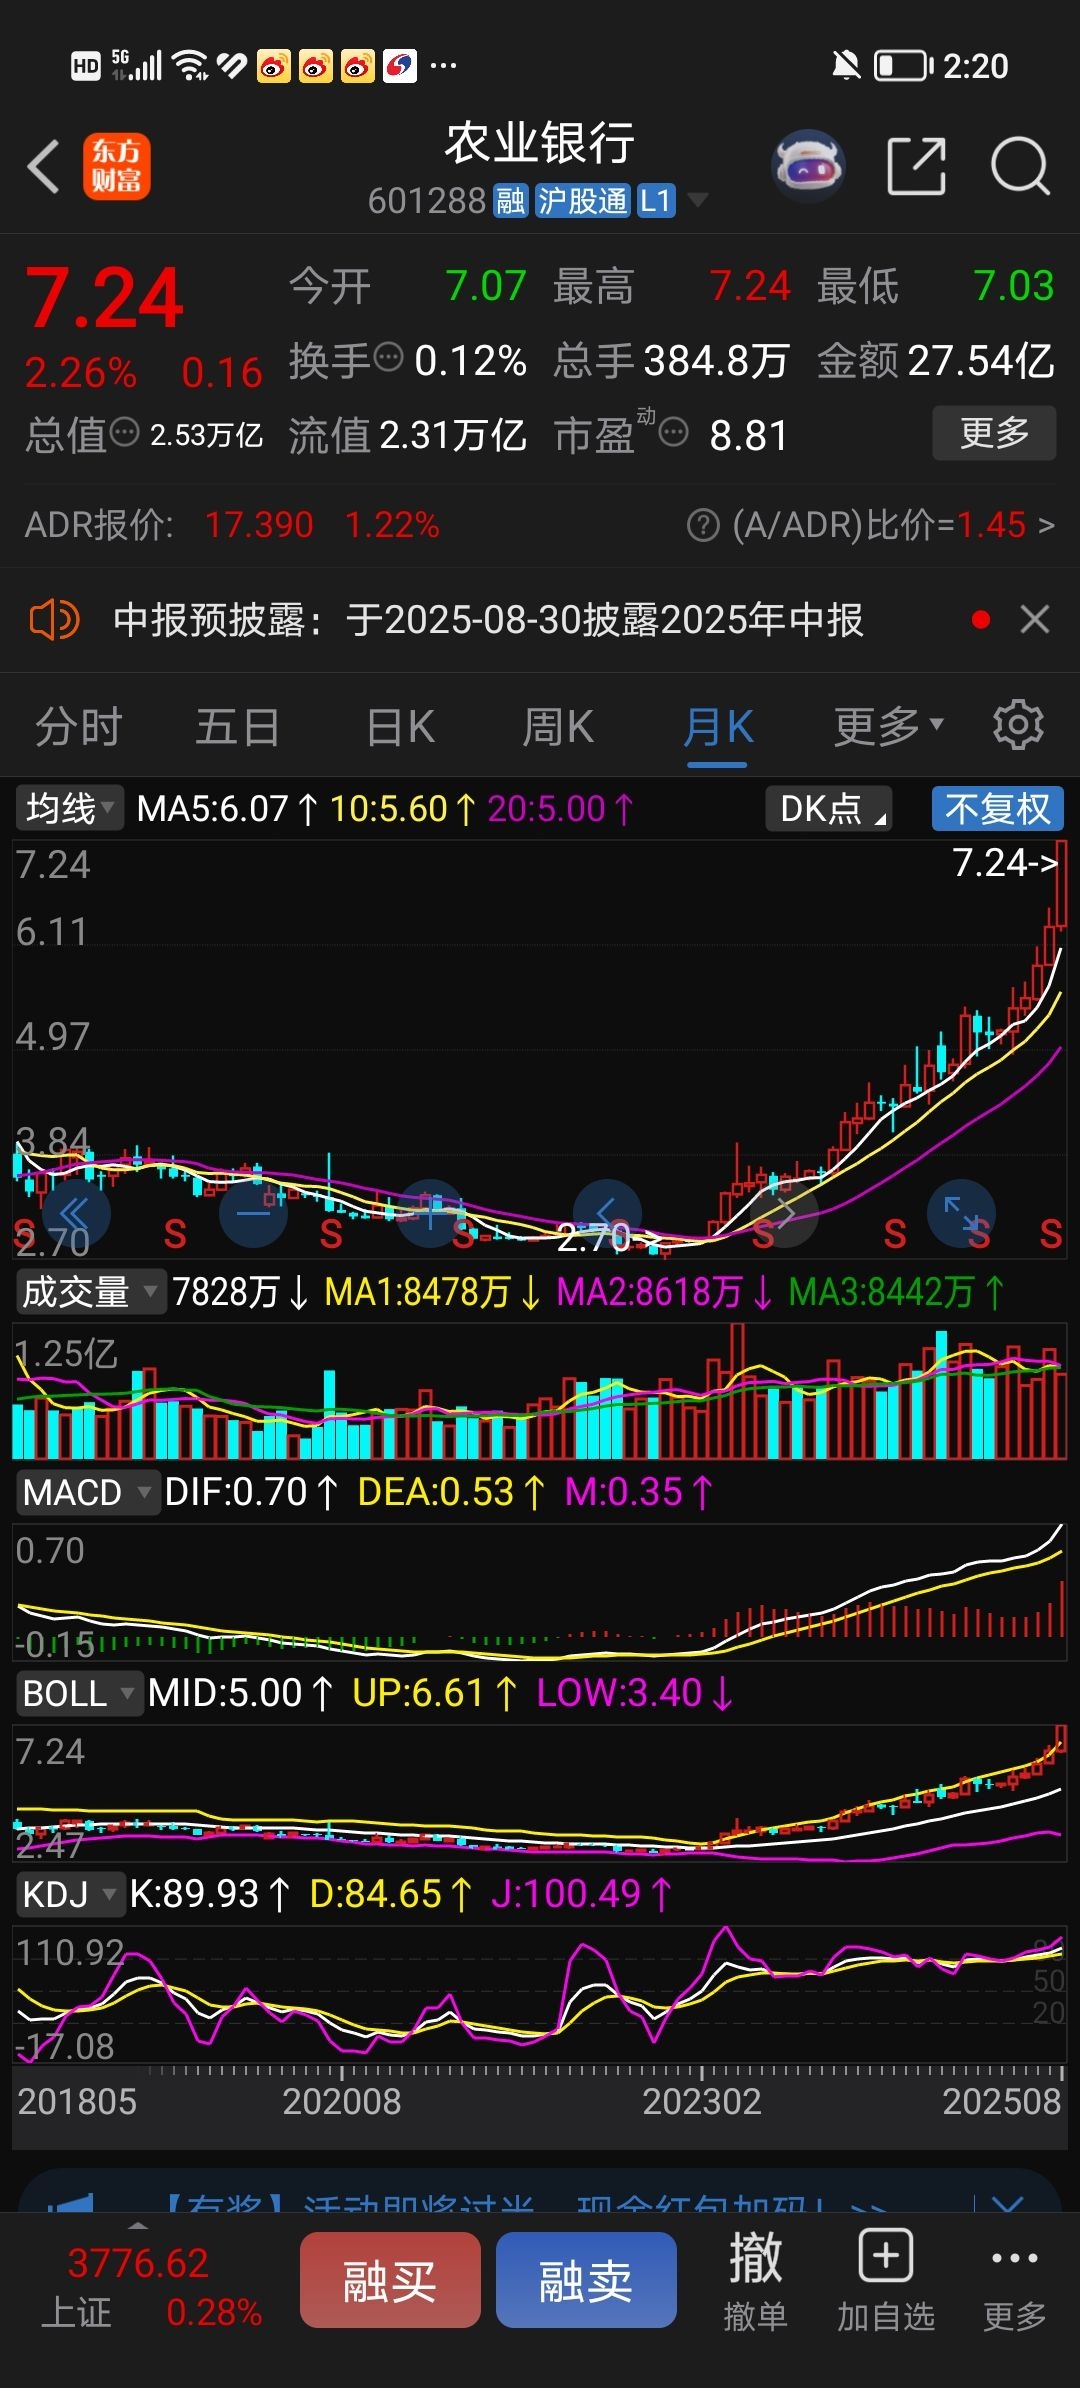Tap the 融 margin tag

510,201
